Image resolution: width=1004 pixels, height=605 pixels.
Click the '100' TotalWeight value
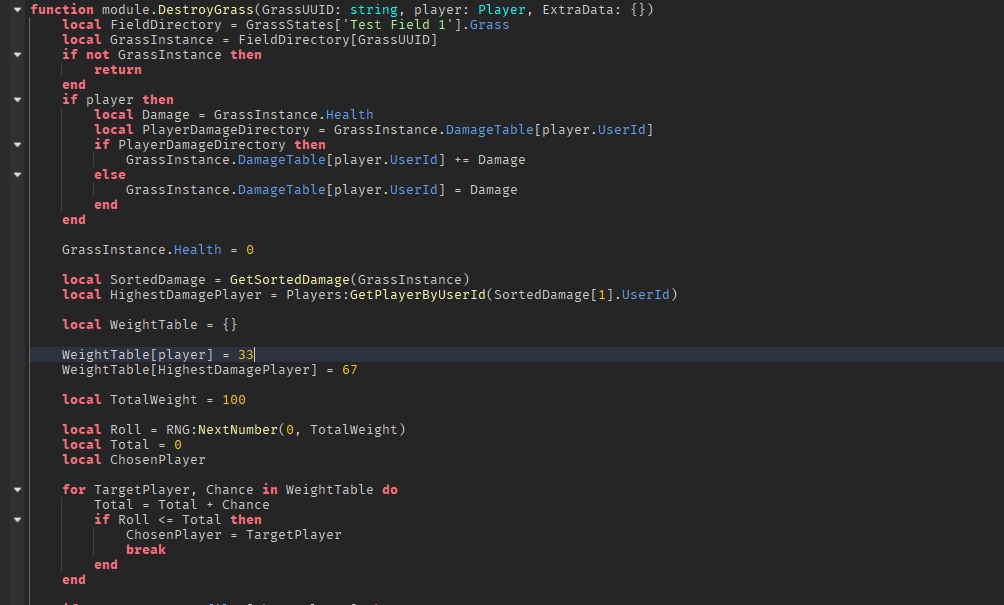(234, 399)
